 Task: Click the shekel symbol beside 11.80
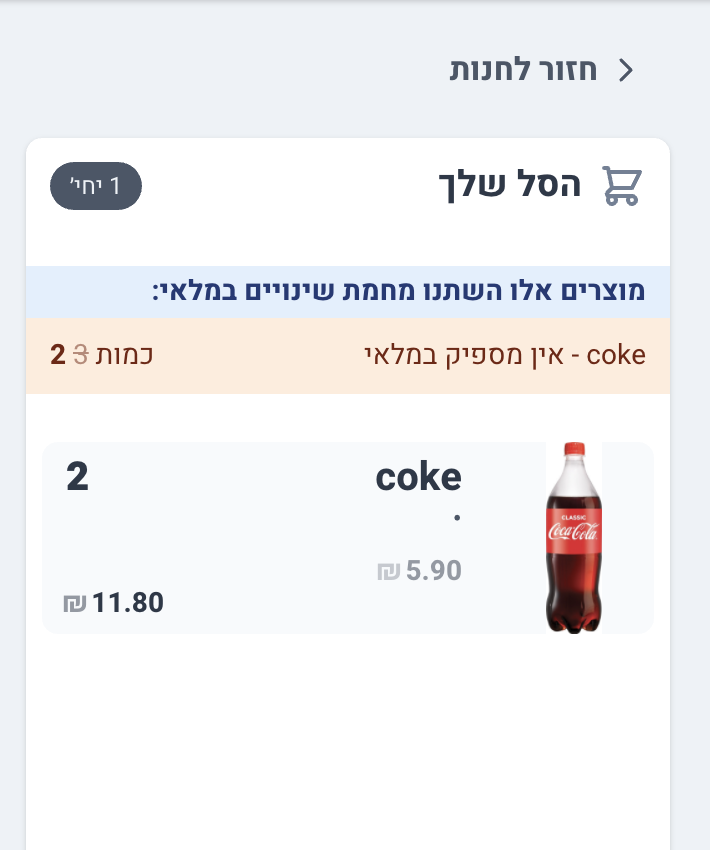click(x=75, y=604)
